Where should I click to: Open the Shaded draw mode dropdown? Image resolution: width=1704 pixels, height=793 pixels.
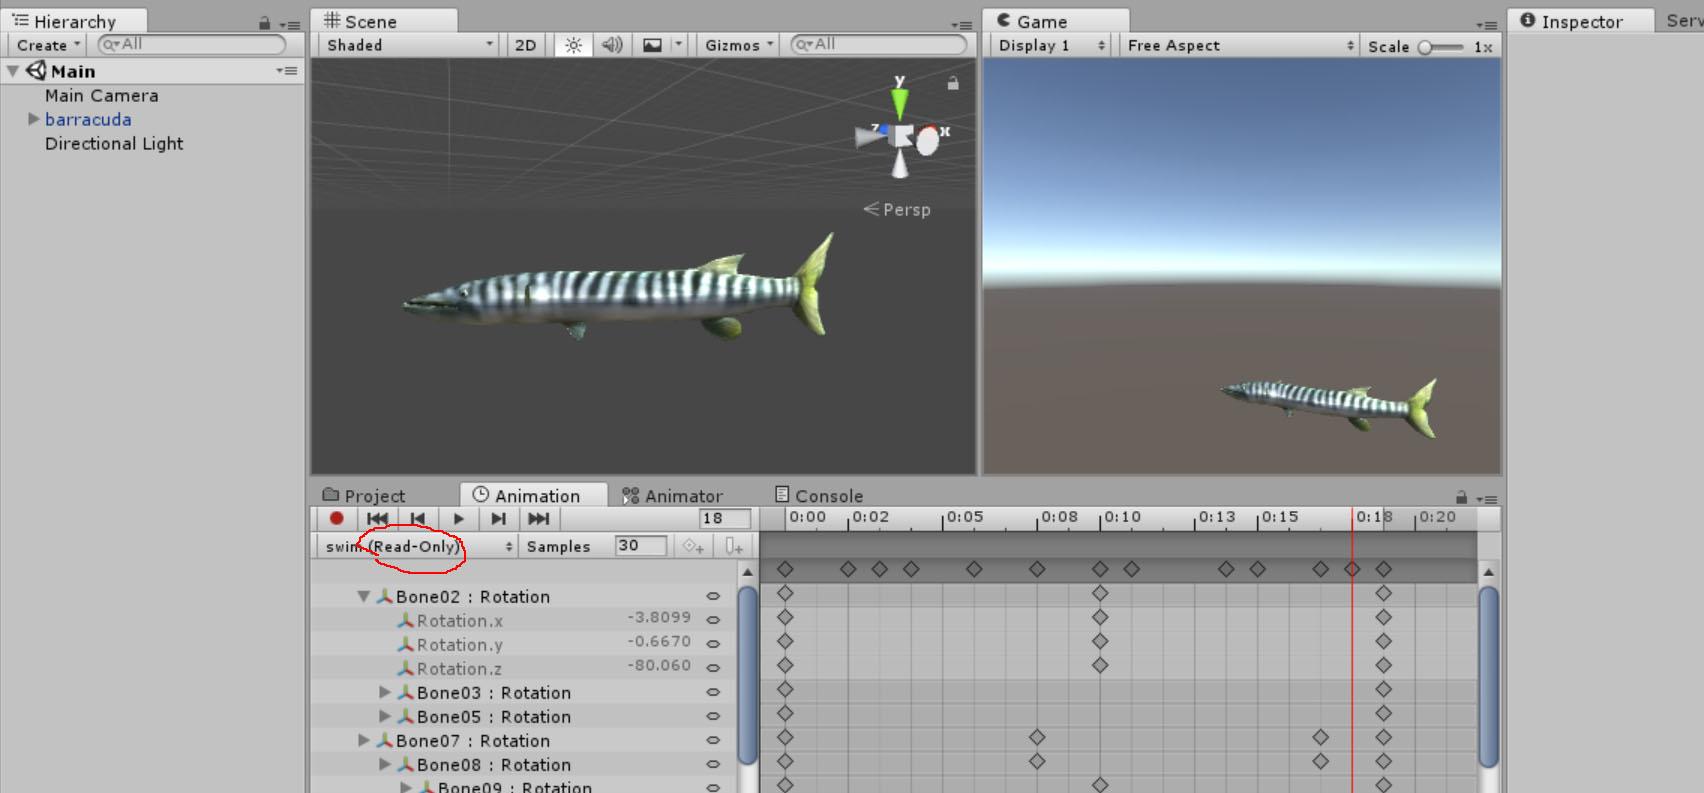(410, 45)
